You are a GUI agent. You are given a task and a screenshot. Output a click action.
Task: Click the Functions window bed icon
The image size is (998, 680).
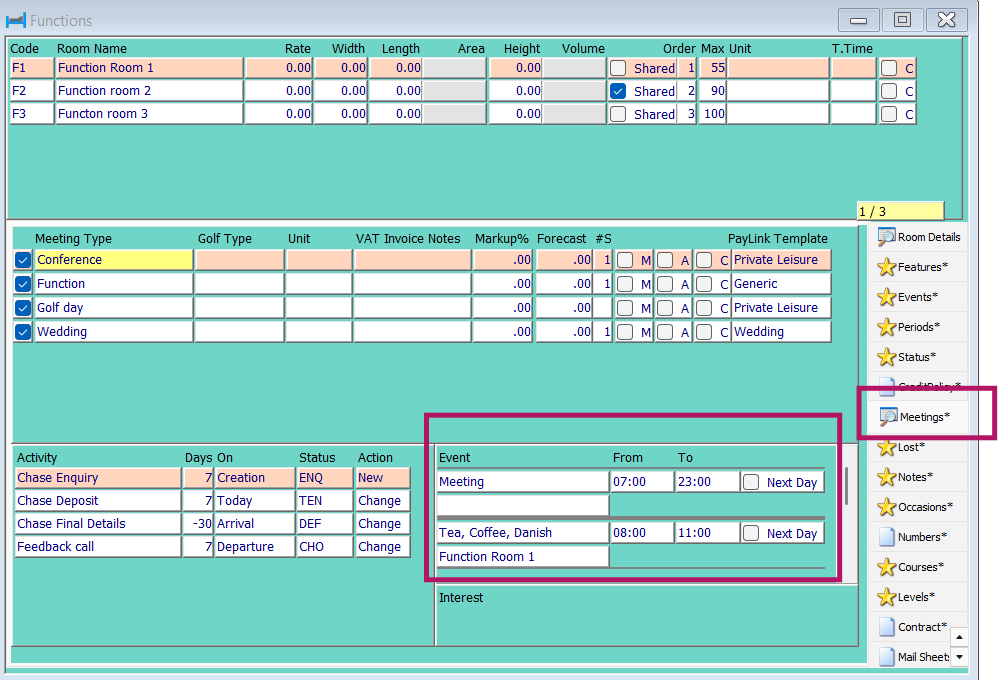[16, 20]
